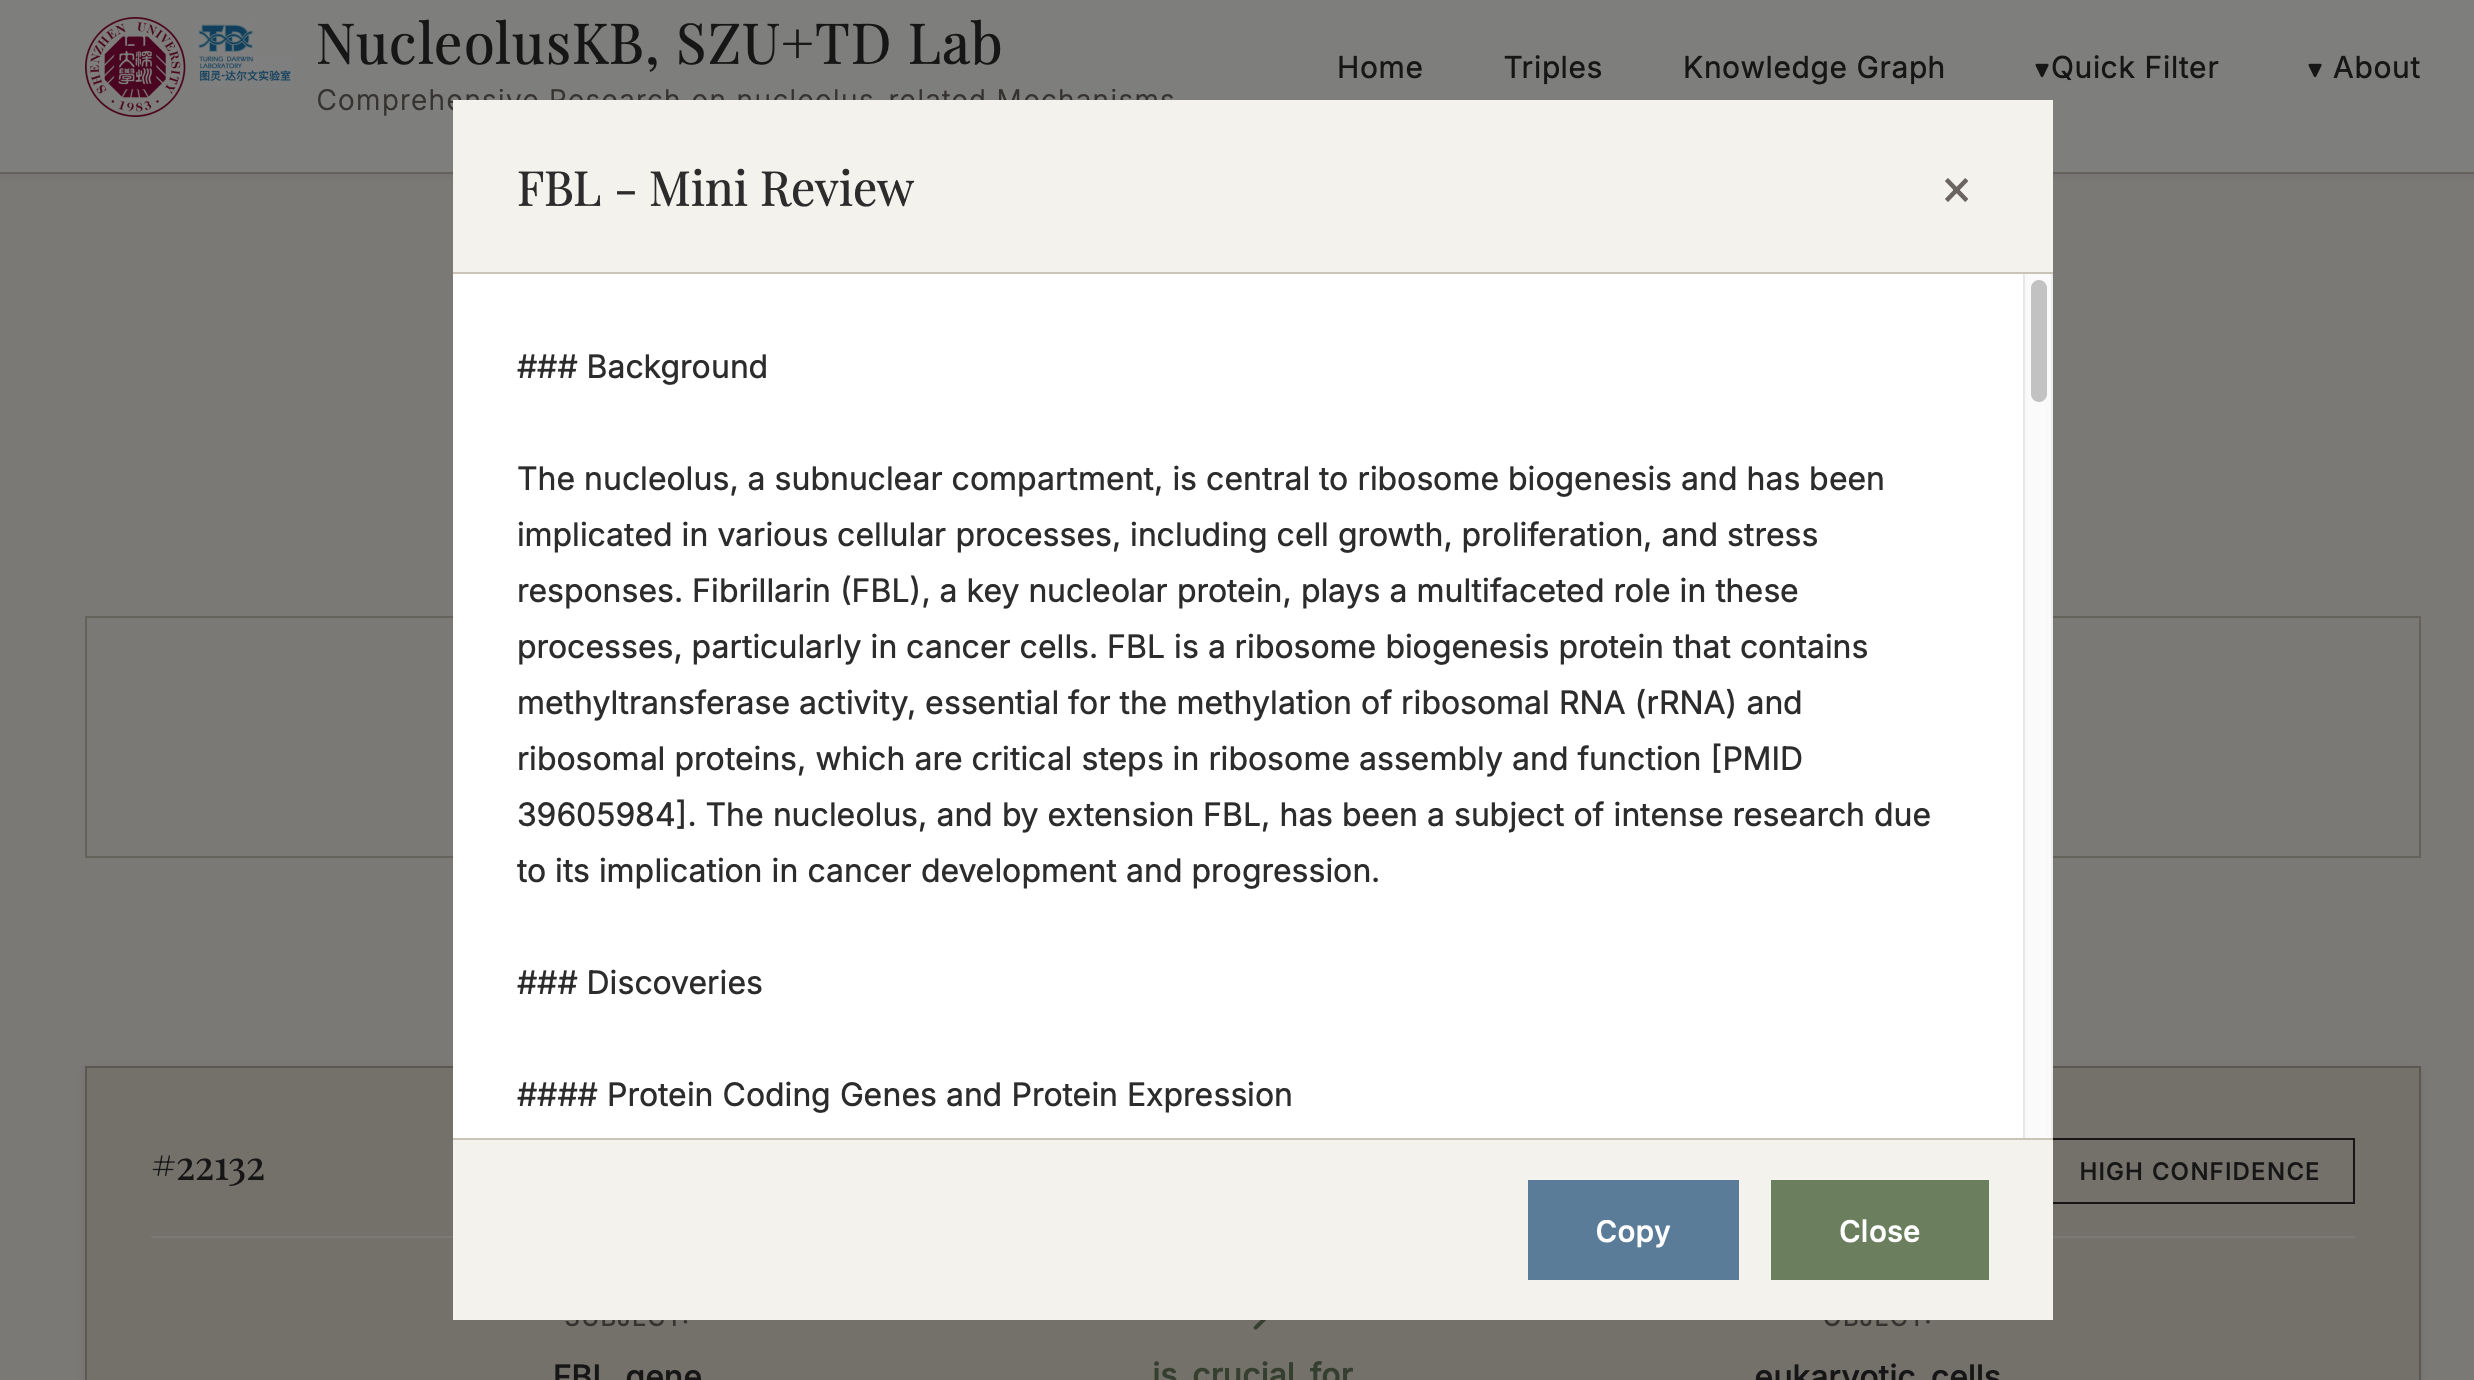Click the mini review scrollbar thumb
This screenshot has height=1380, width=2474.
pos(2038,341)
